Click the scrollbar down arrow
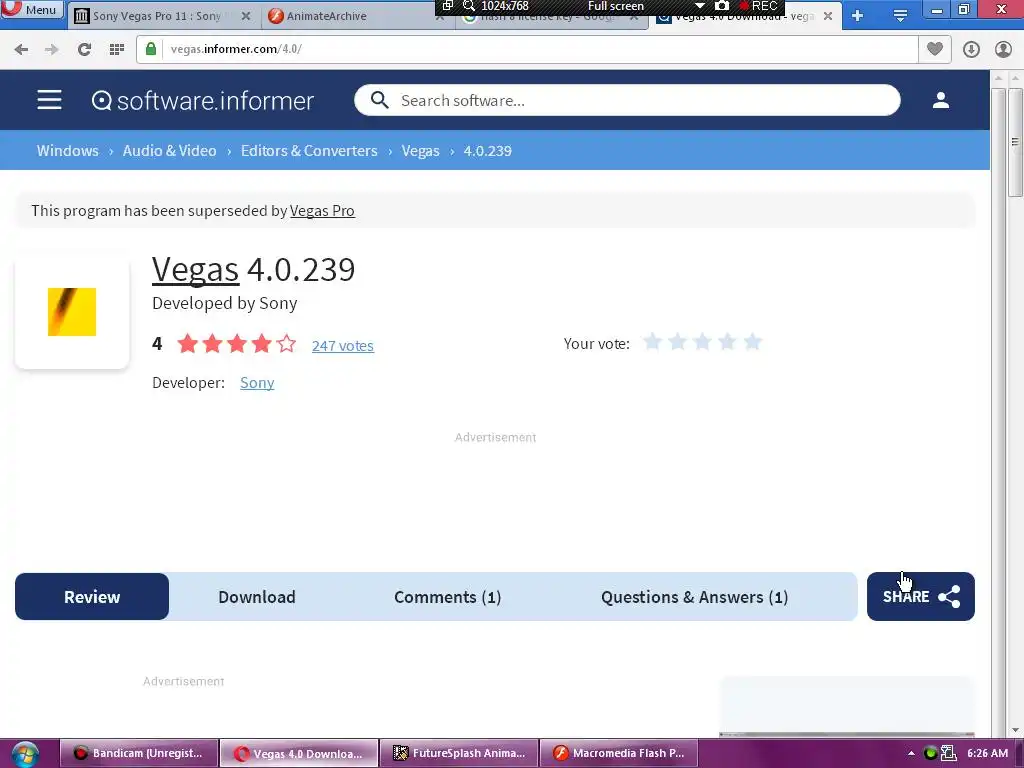 pos(1015,730)
